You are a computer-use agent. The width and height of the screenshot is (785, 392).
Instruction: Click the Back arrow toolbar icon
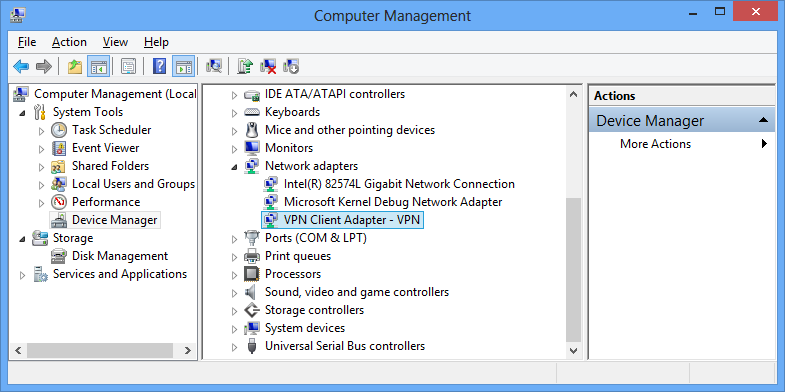pos(21,66)
